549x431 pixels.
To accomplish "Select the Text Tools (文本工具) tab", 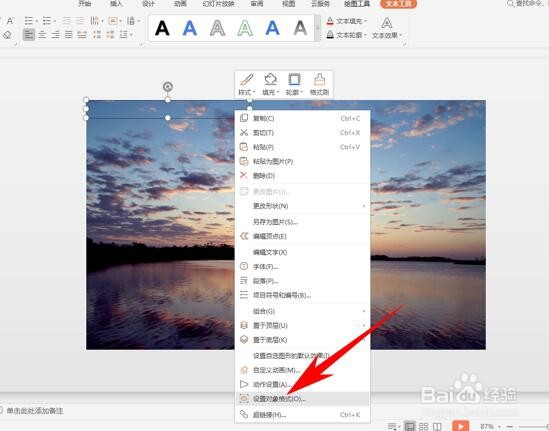I will tap(398, 4).
